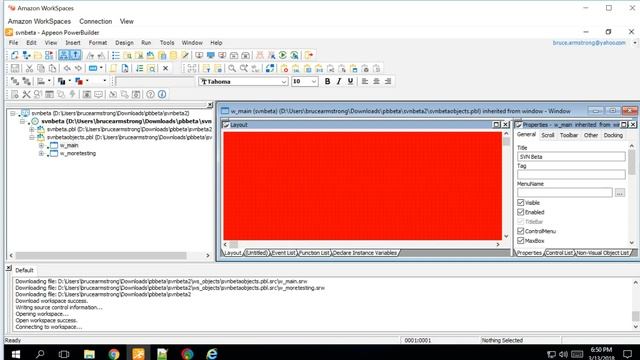Open the Function List tab
This screenshot has height=360, width=640.
pyautogui.click(x=314, y=253)
